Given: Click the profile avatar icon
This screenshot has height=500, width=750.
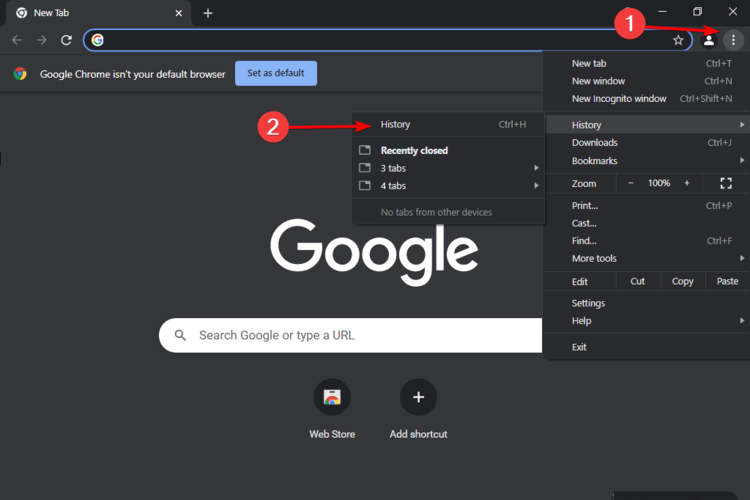Looking at the screenshot, I should [708, 41].
